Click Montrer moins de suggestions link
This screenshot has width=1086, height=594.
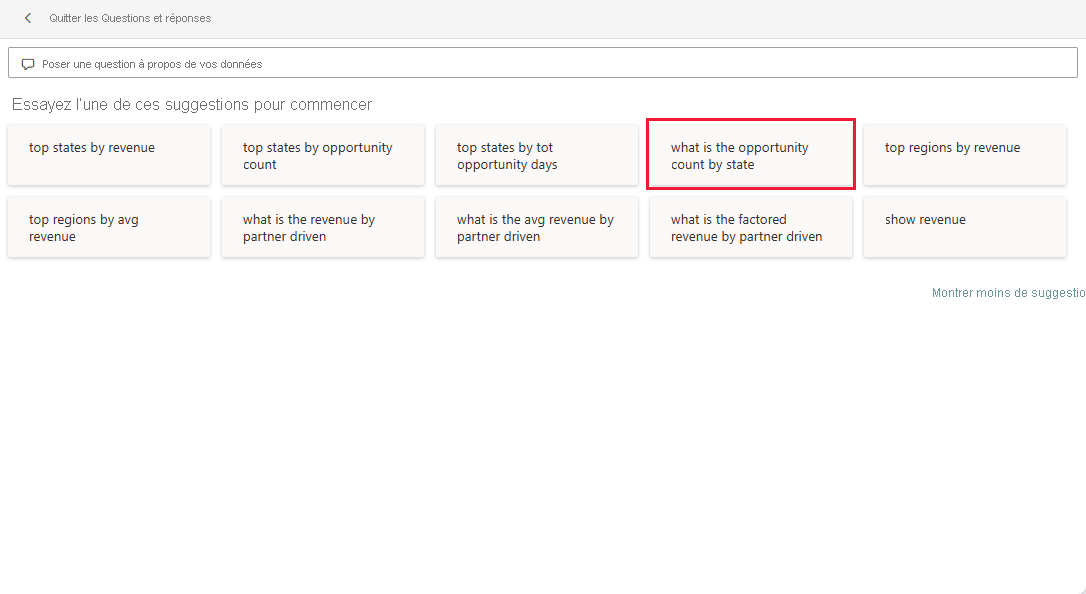point(1008,293)
